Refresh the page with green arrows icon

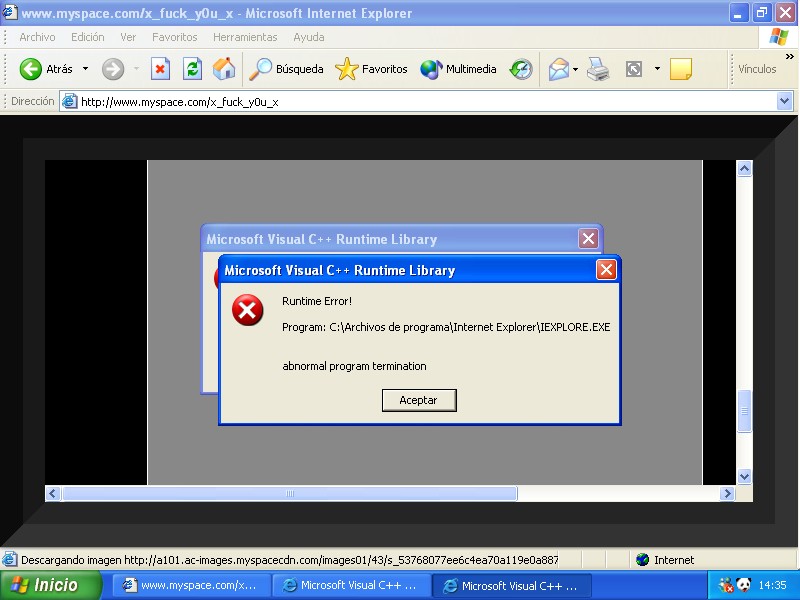tap(192, 69)
